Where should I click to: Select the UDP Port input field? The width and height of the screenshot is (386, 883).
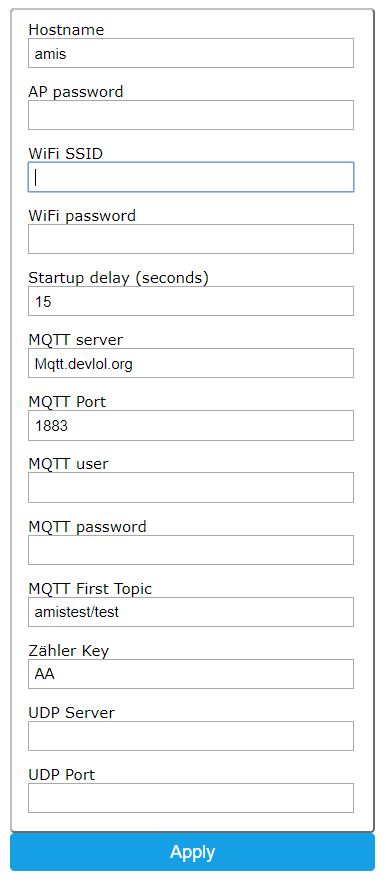(x=191, y=798)
